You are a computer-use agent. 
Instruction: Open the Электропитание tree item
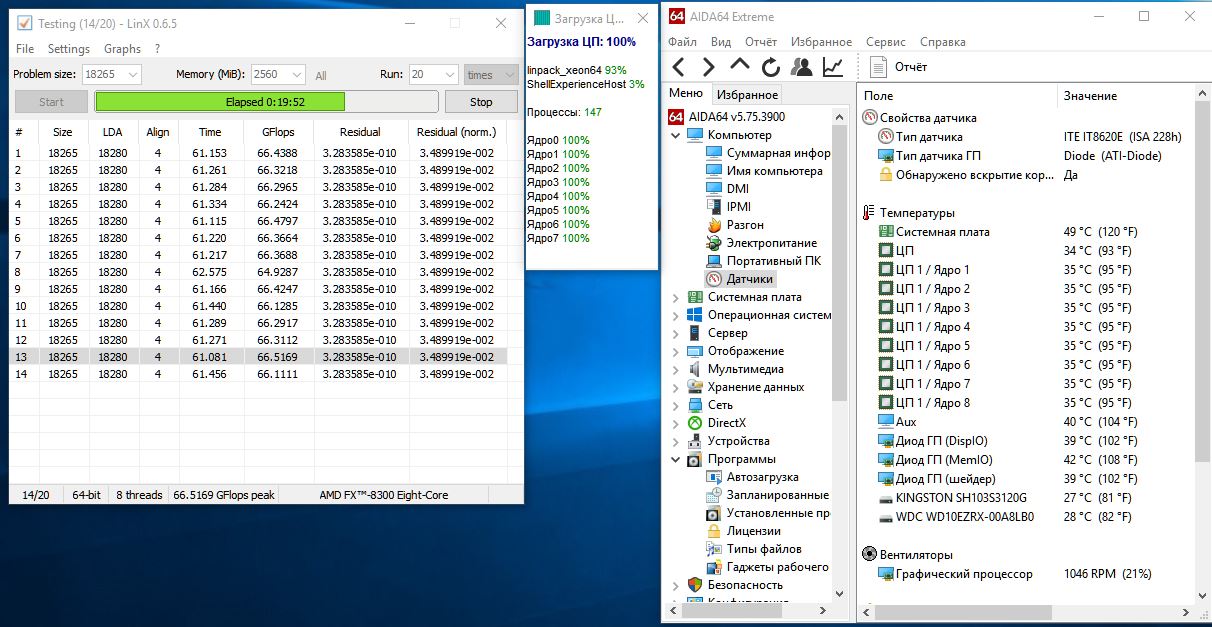click(761, 243)
